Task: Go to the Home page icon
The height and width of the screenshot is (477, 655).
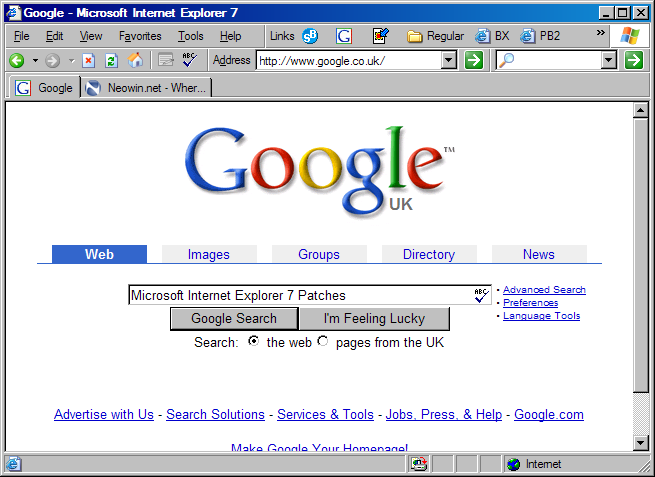Action: [x=135, y=61]
